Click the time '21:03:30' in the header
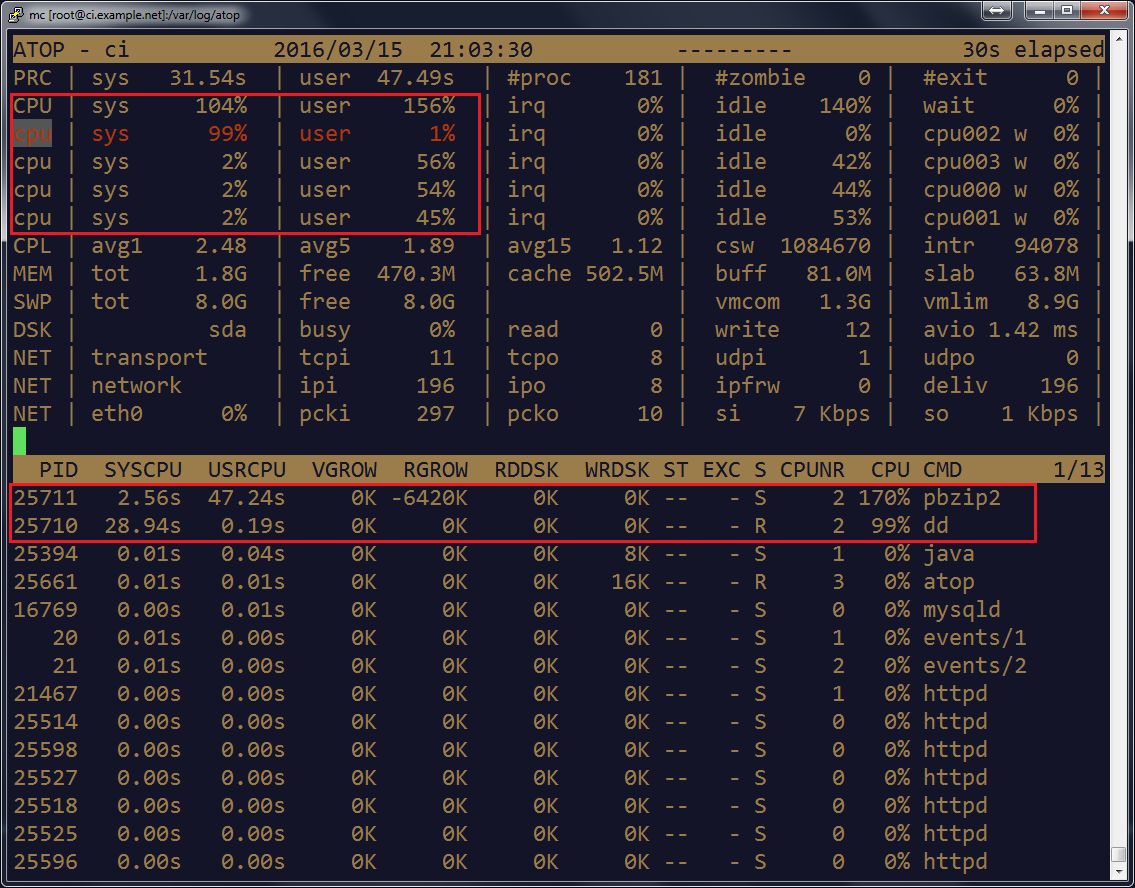1135x888 pixels. point(481,50)
